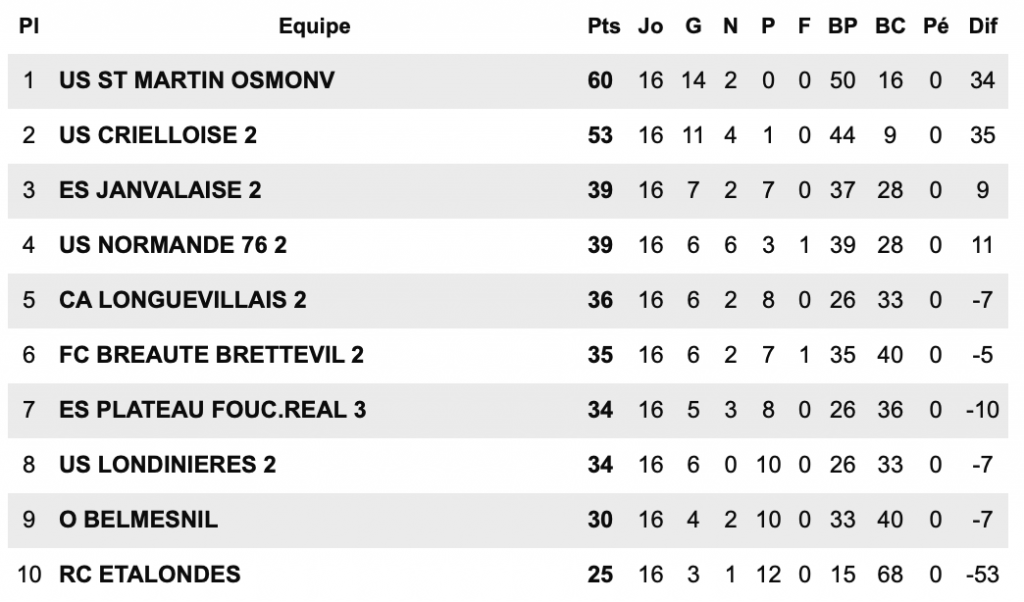
Task: Click US NORMANDE 76 2 team
Action: [173, 245]
